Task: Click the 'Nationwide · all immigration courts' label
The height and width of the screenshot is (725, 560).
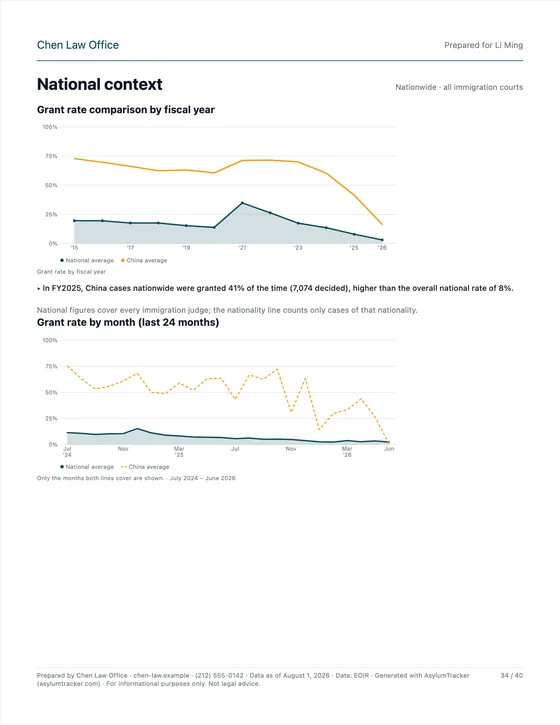Action: coord(459,87)
